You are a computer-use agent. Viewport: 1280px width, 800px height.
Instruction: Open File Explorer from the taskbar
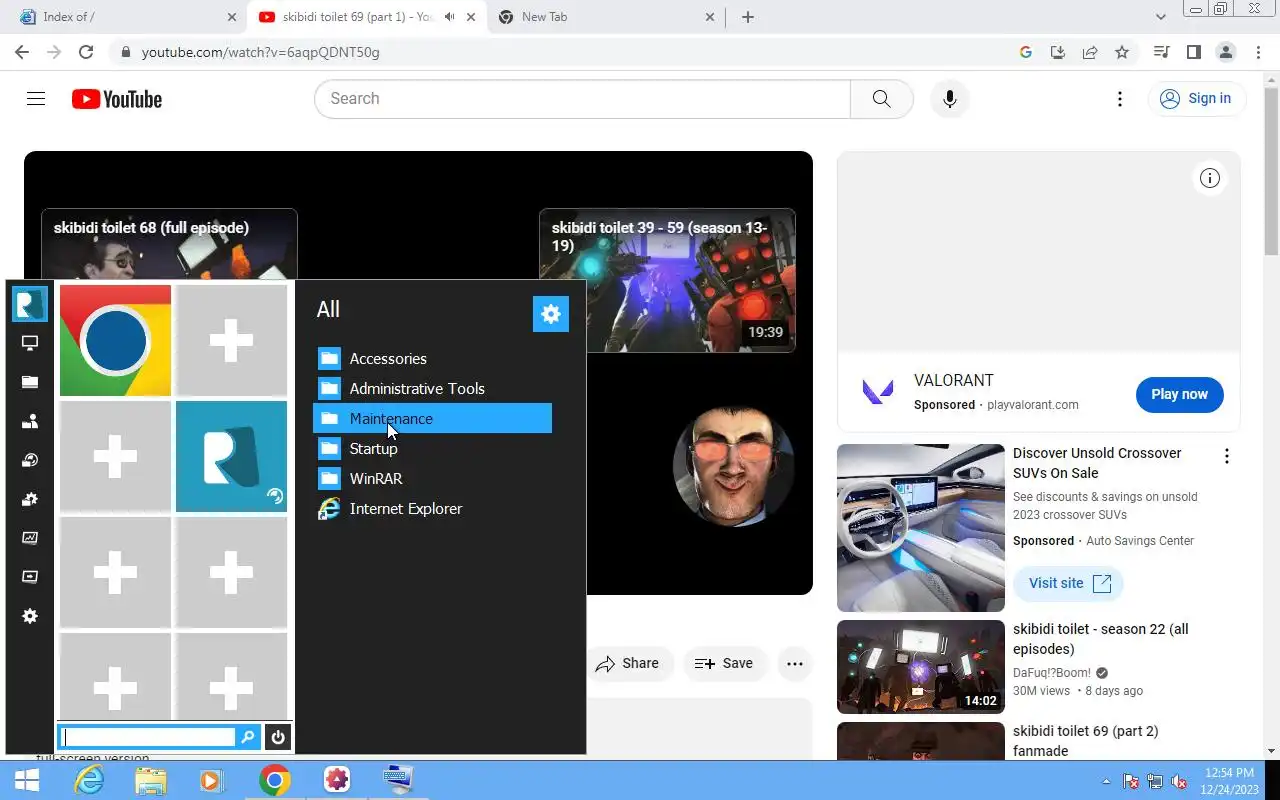[x=150, y=780]
